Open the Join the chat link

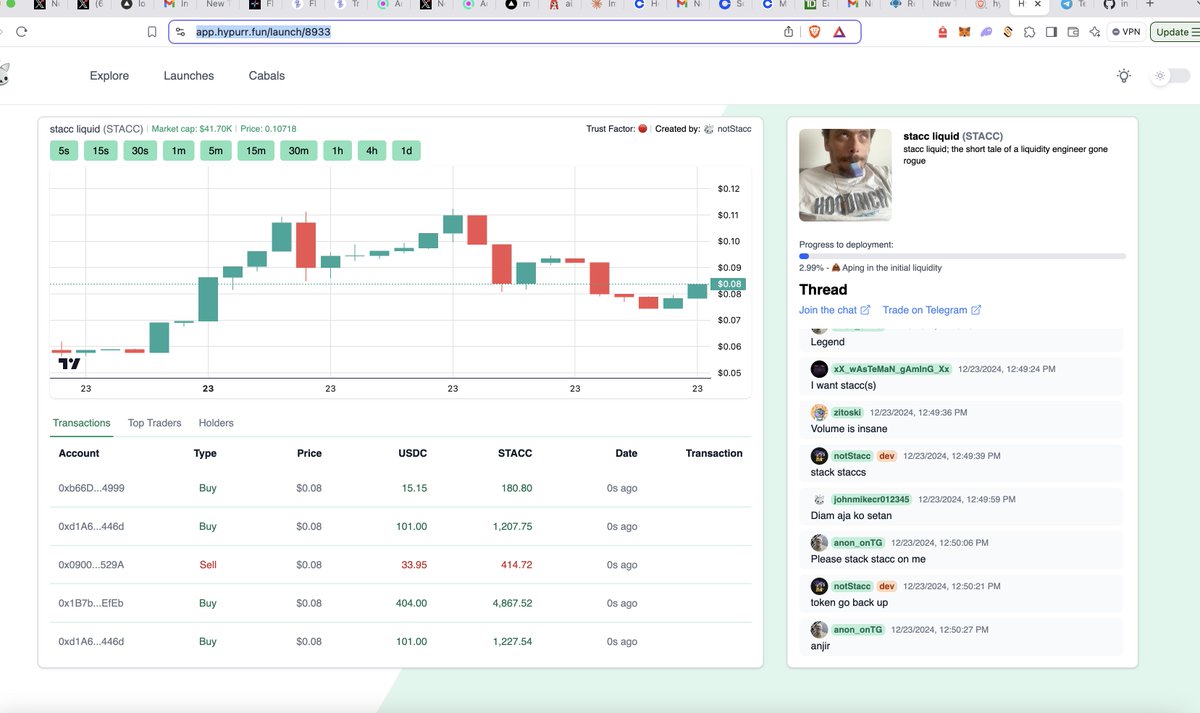(x=835, y=310)
